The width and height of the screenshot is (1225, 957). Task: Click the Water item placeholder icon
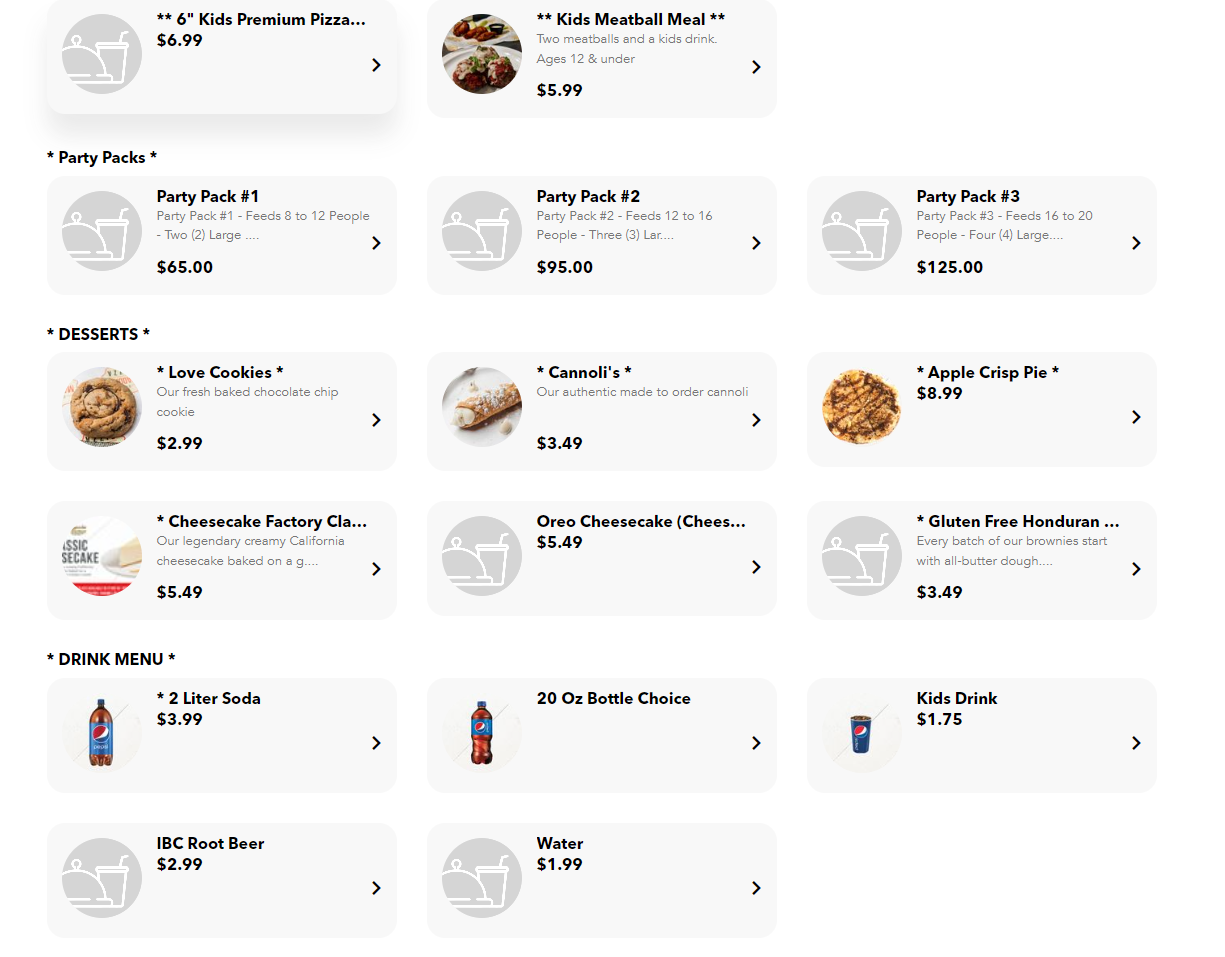click(x=482, y=878)
